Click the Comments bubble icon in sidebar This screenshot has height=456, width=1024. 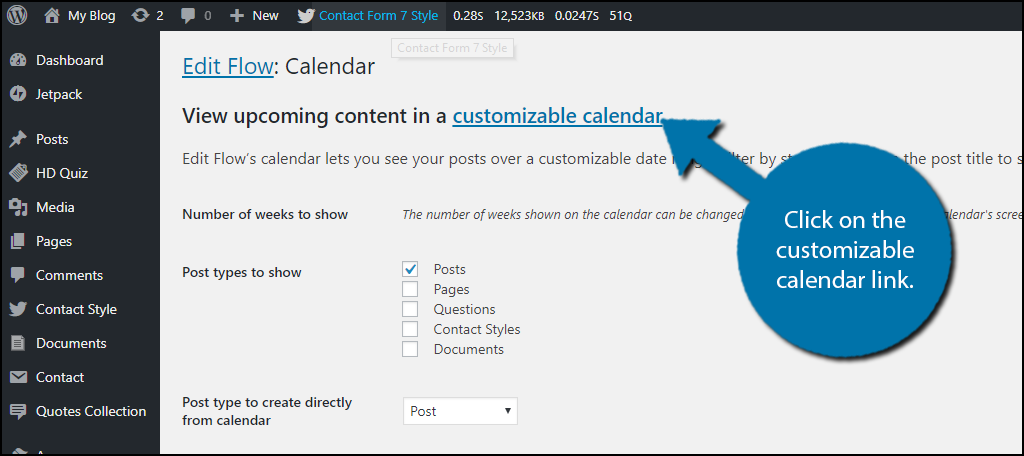(x=18, y=275)
